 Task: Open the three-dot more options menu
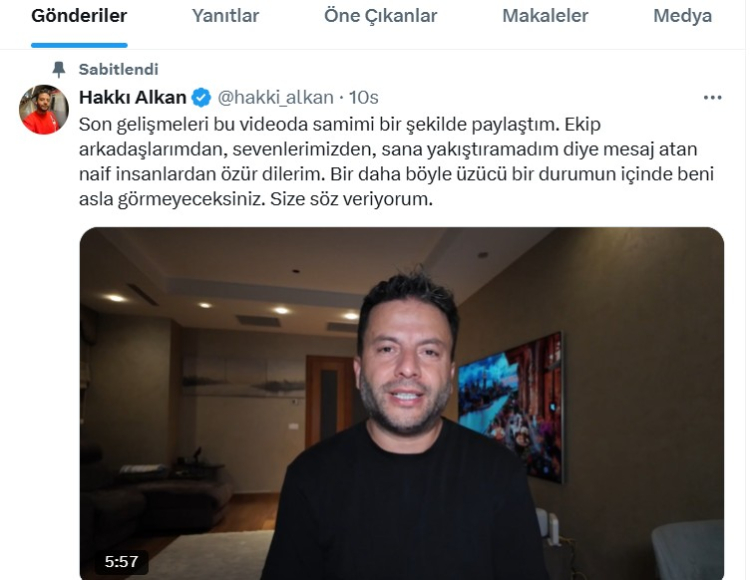pos(712,98)
